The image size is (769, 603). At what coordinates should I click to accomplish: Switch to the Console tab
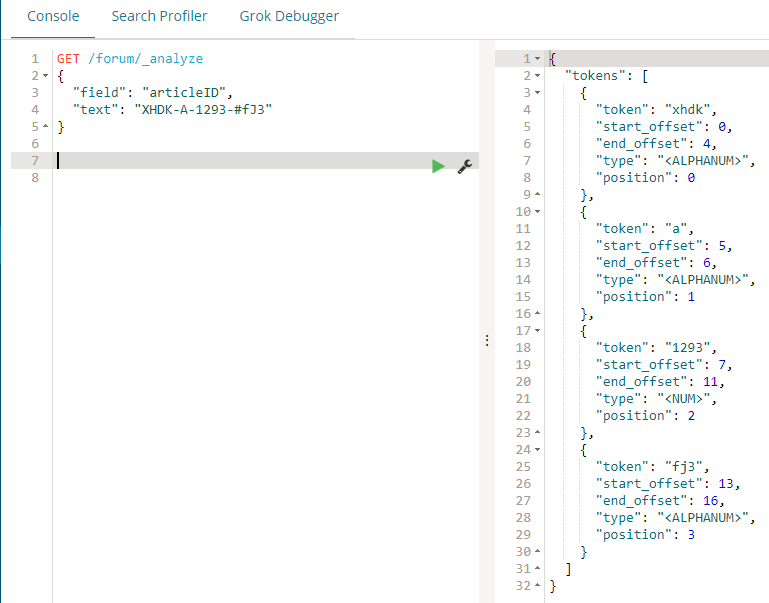[53, 16]
